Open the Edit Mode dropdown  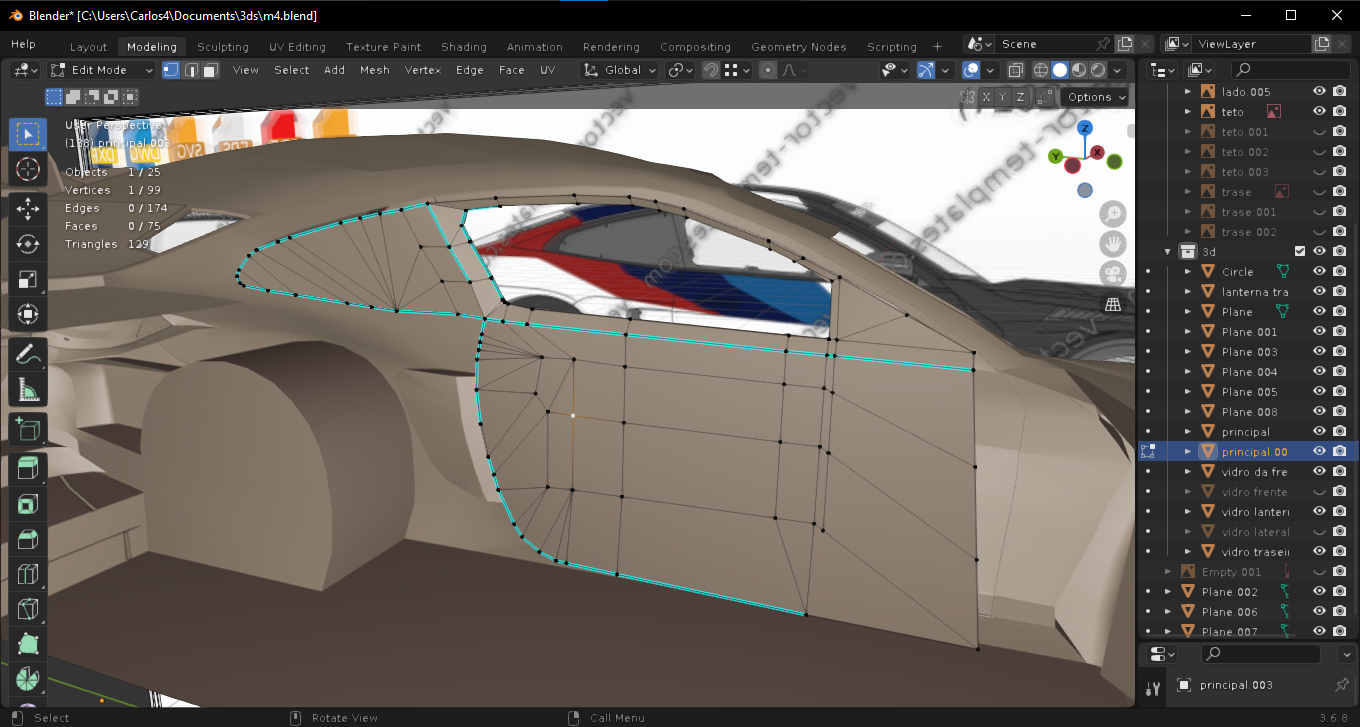[102, 70]
